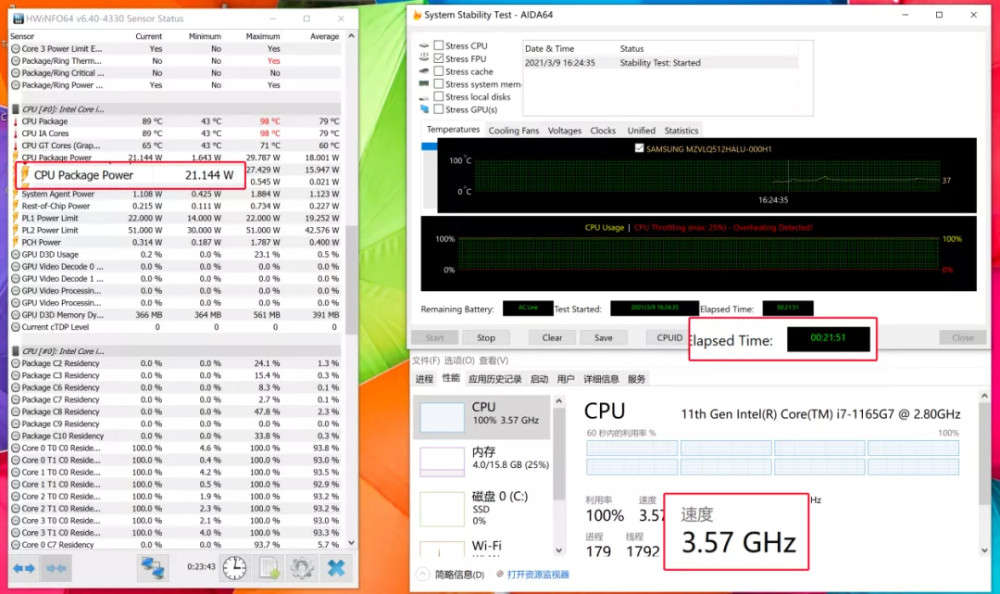1000x594 pixels.
Task: Click HWiNFO vertical scrollbar thumb
Action: pos(351,279)
